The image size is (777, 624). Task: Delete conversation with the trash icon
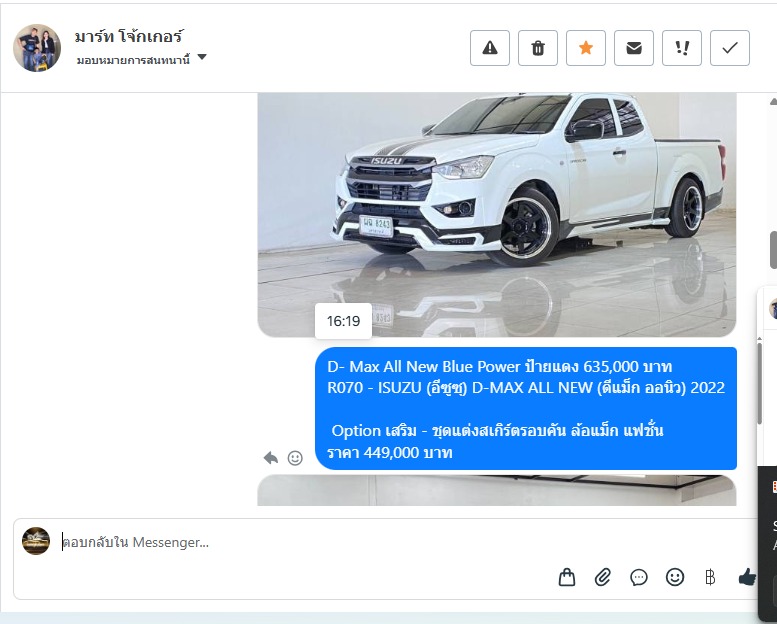[538, 48]
